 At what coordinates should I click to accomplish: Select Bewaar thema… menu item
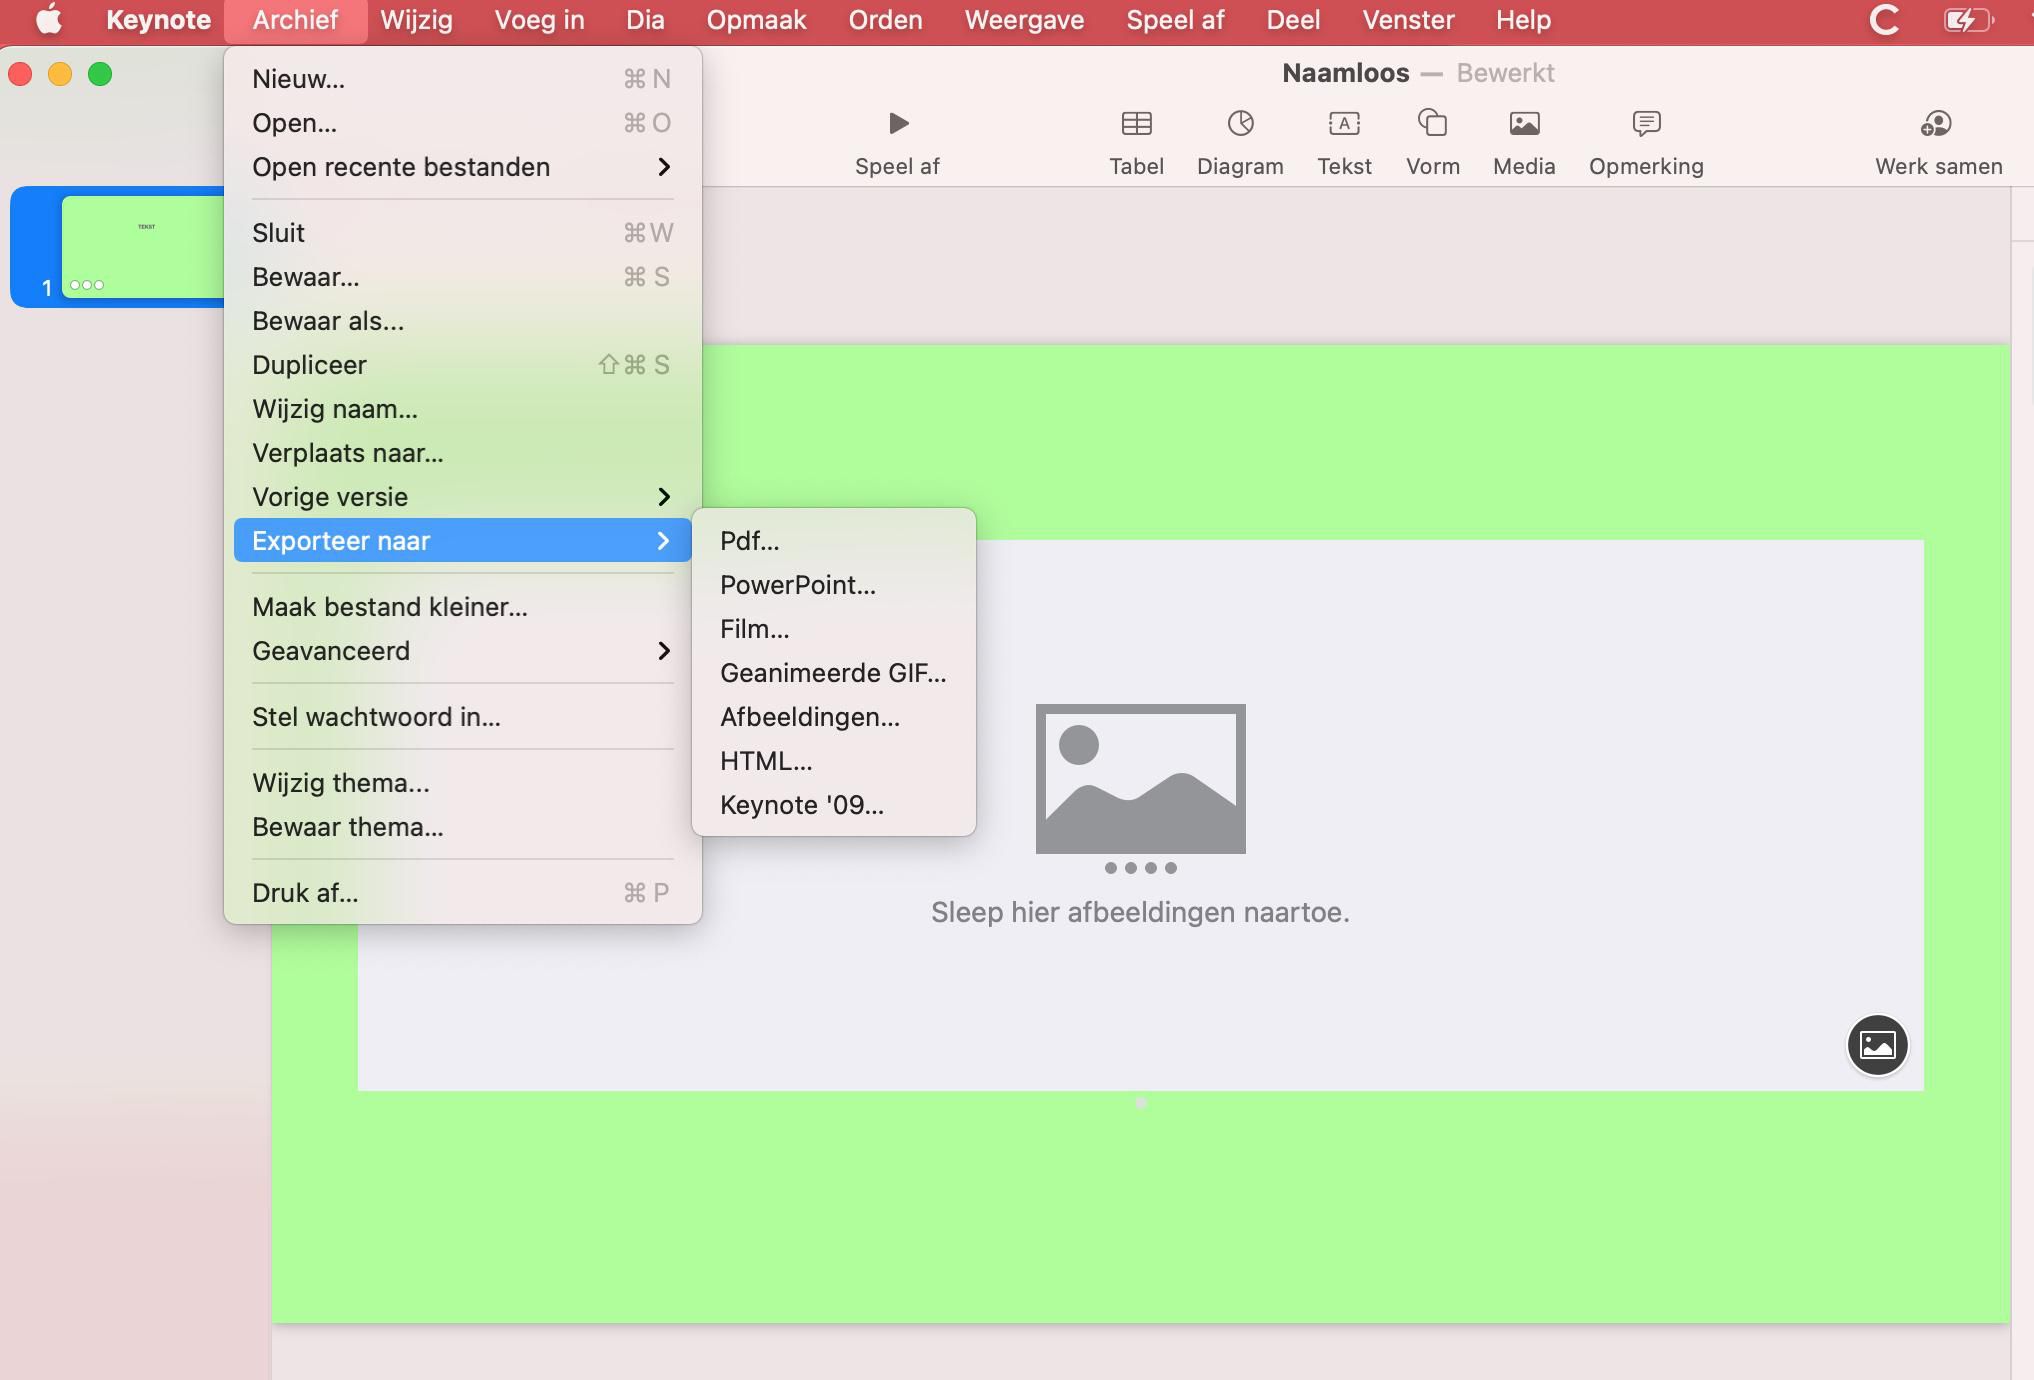[462, 827]
